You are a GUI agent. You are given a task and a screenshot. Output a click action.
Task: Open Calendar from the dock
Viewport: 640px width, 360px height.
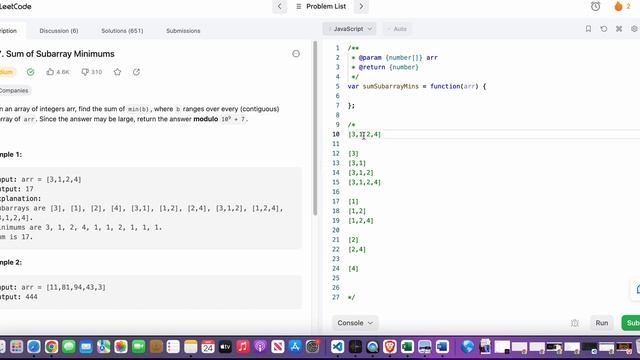208,347
